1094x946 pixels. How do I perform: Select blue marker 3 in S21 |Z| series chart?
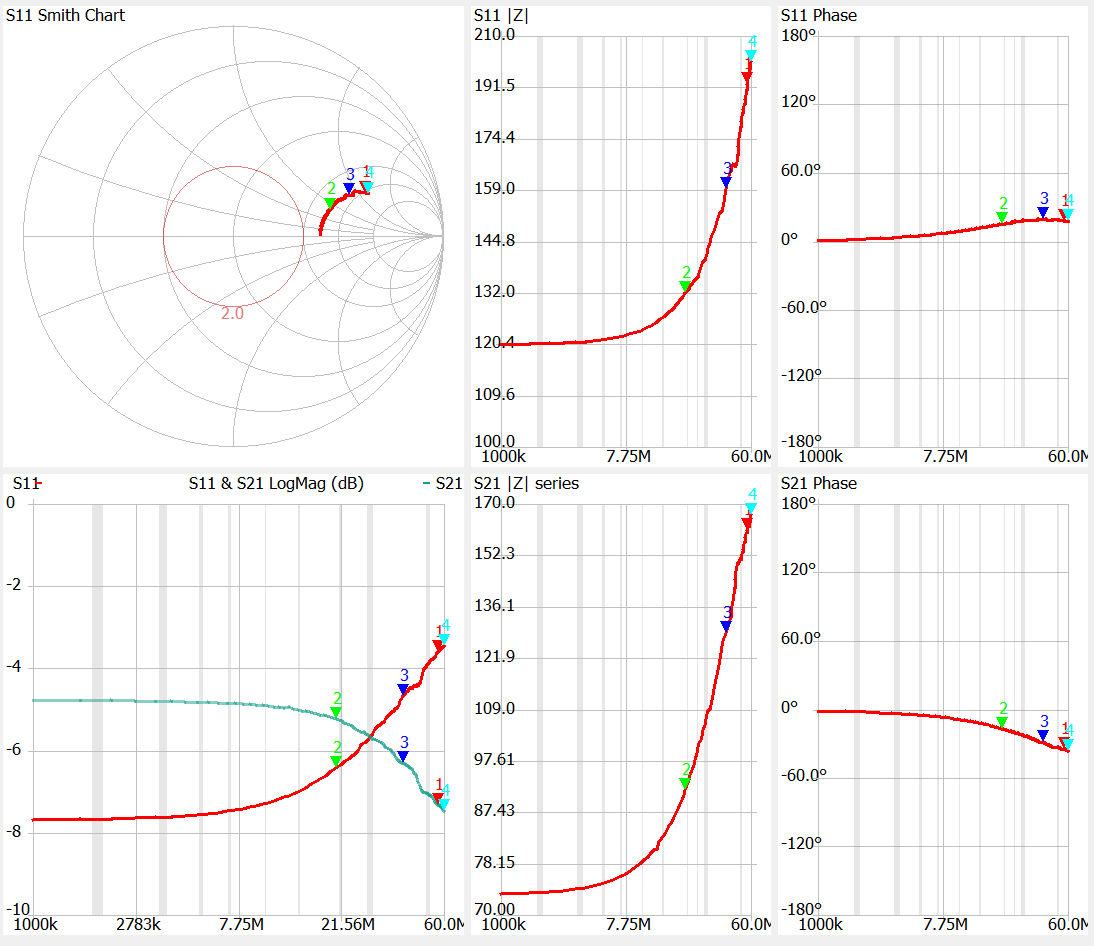click(x=726, y=626)
